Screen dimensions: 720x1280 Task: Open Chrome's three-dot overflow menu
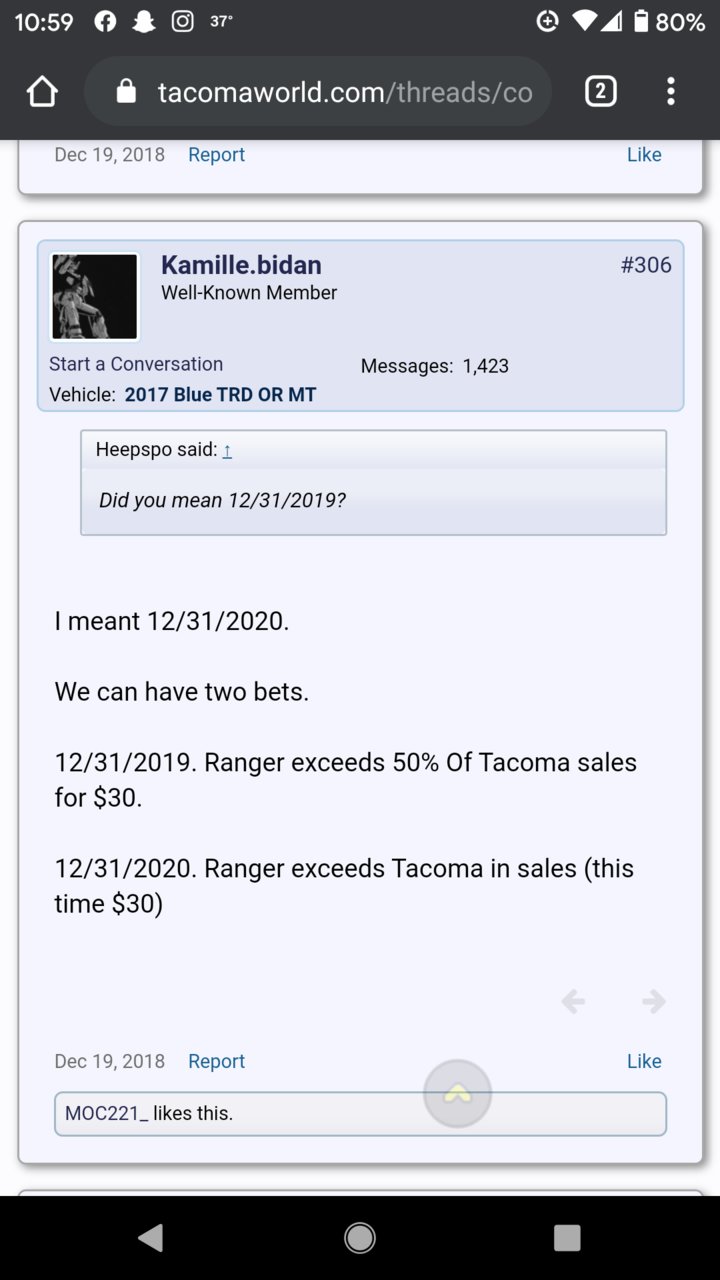(671, 92)
